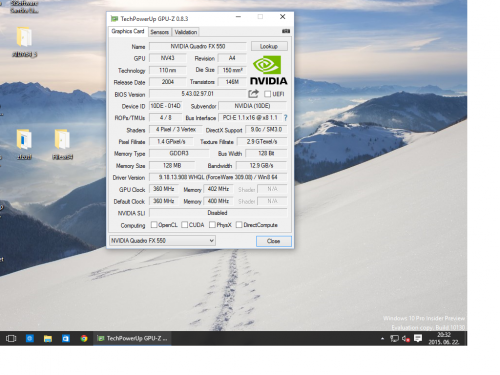Click the NVIDIA SLI field showing Disabled
This screenshot has height=375, width=500.
tap(218, 213)
